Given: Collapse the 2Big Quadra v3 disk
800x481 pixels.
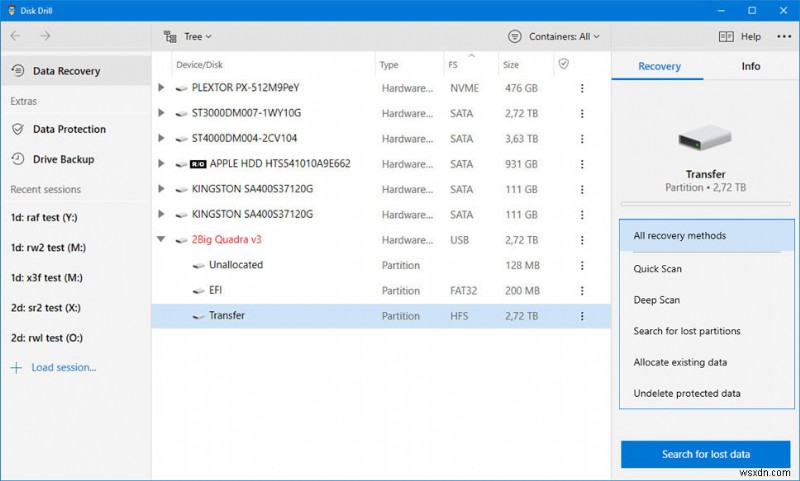Looking at the screenshot, I should 162,240.
